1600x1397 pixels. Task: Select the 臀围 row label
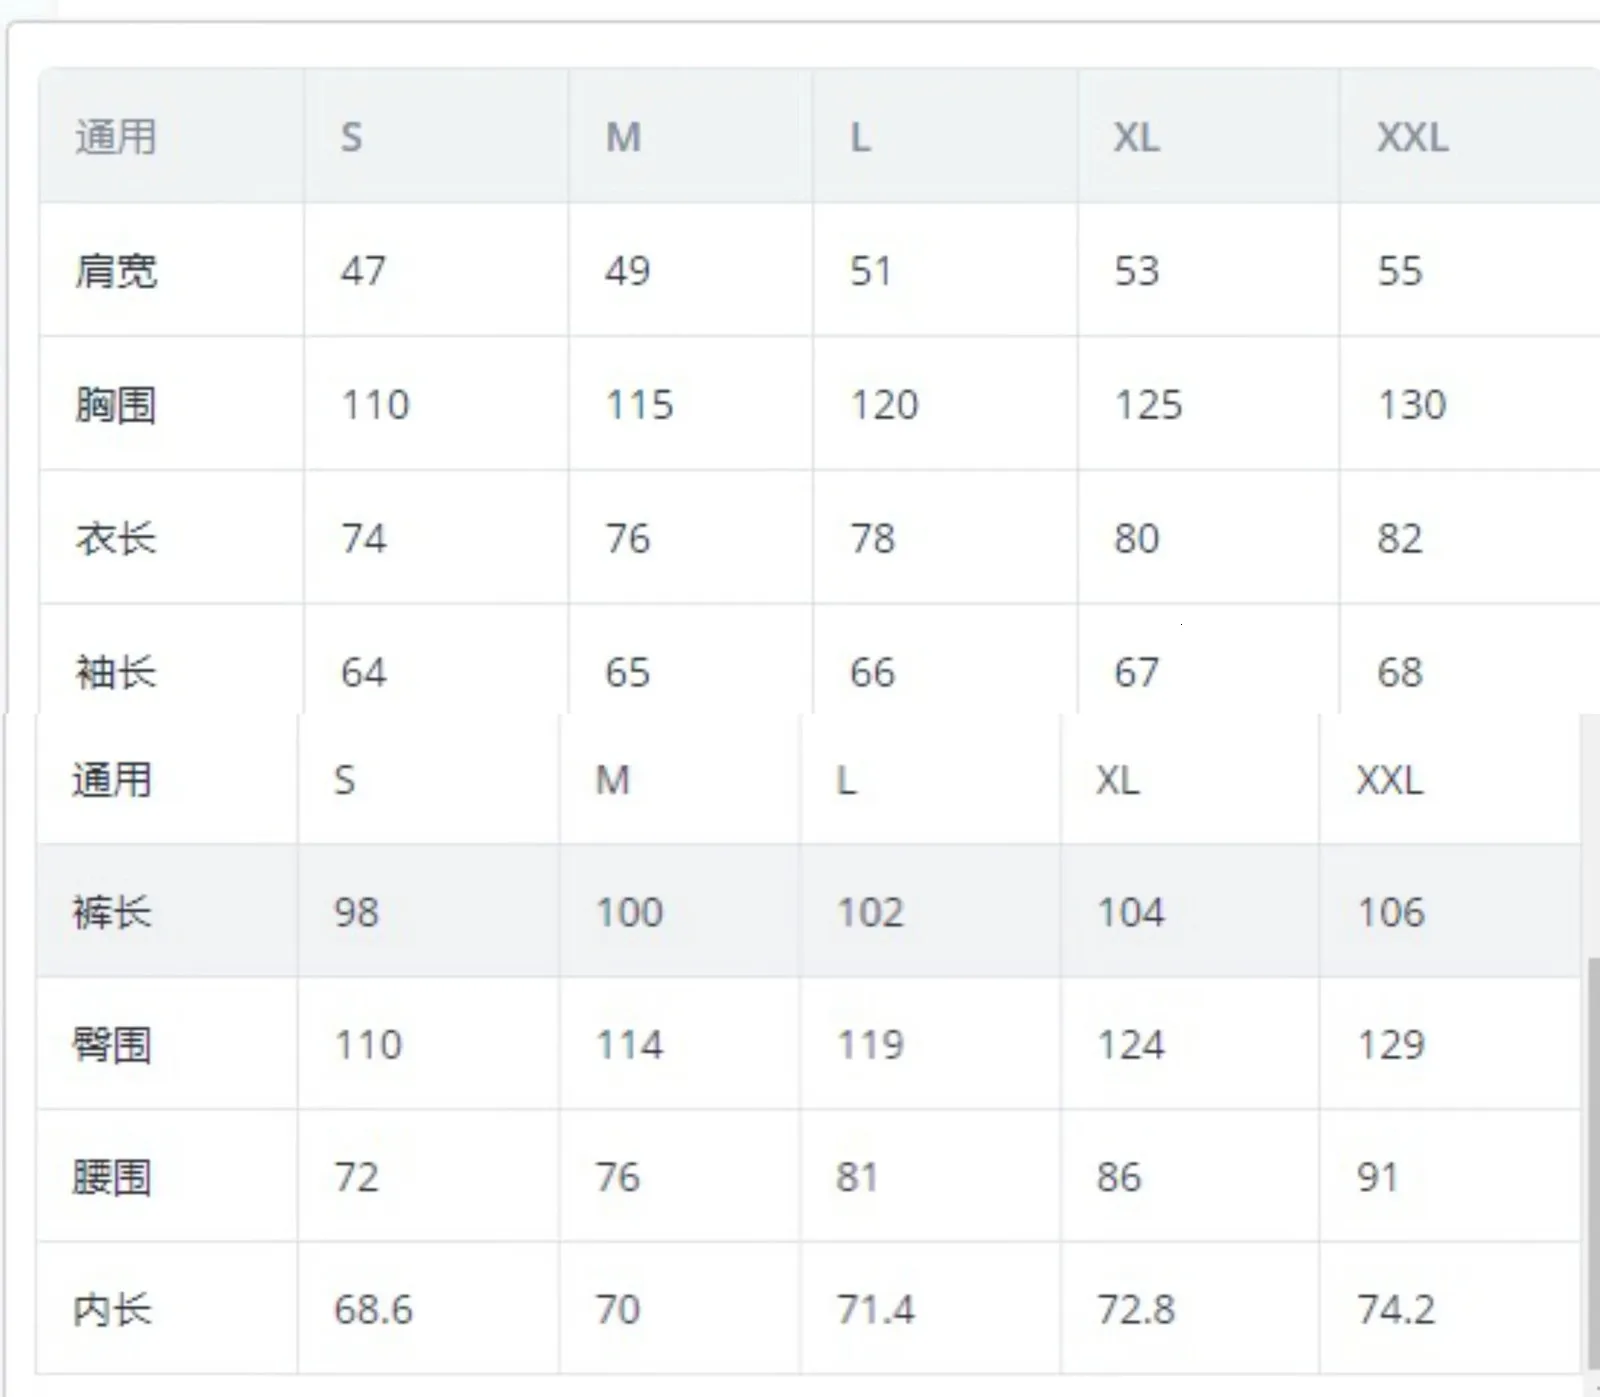click(112, 1045)
